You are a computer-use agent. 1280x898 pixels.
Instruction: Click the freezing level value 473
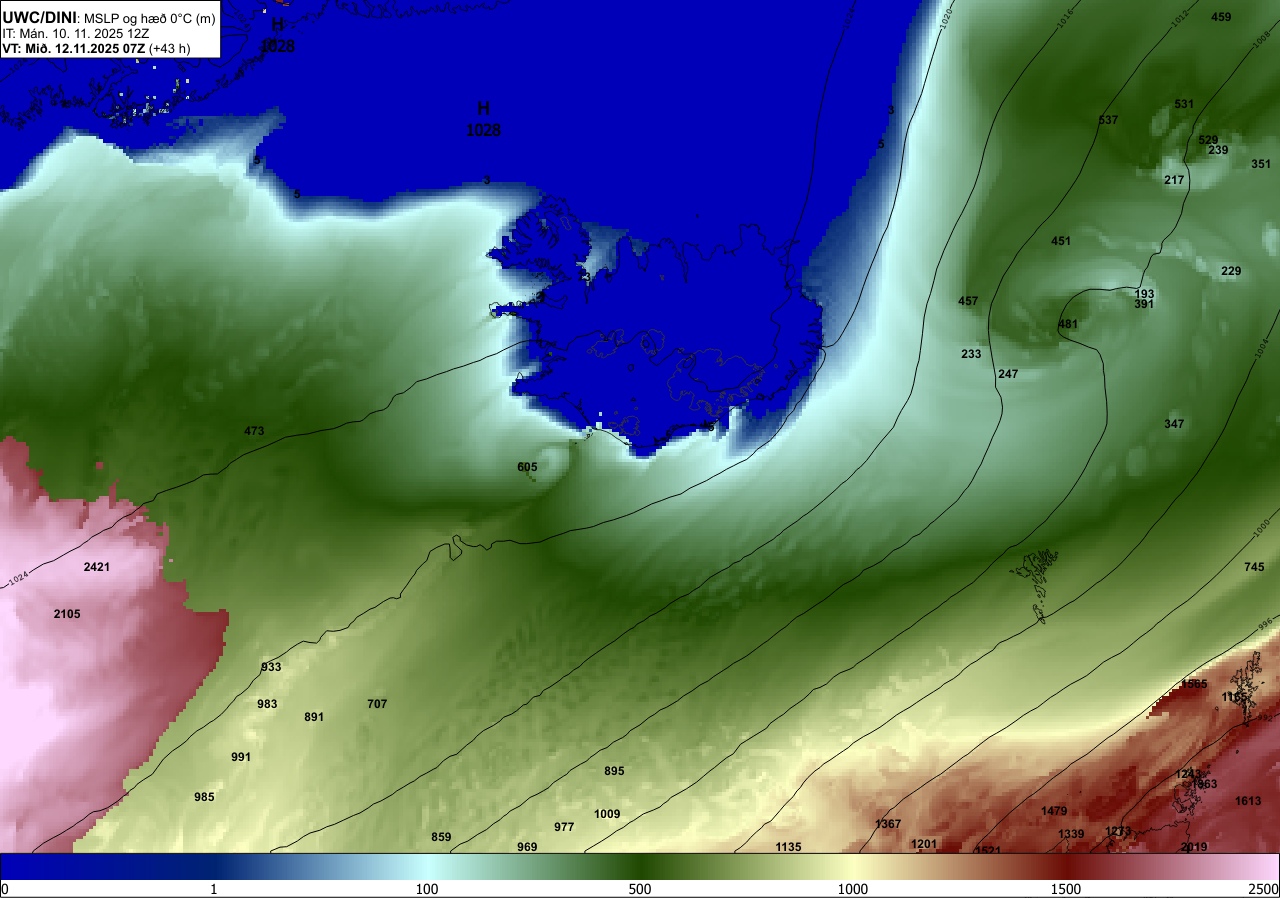(254, 431)
